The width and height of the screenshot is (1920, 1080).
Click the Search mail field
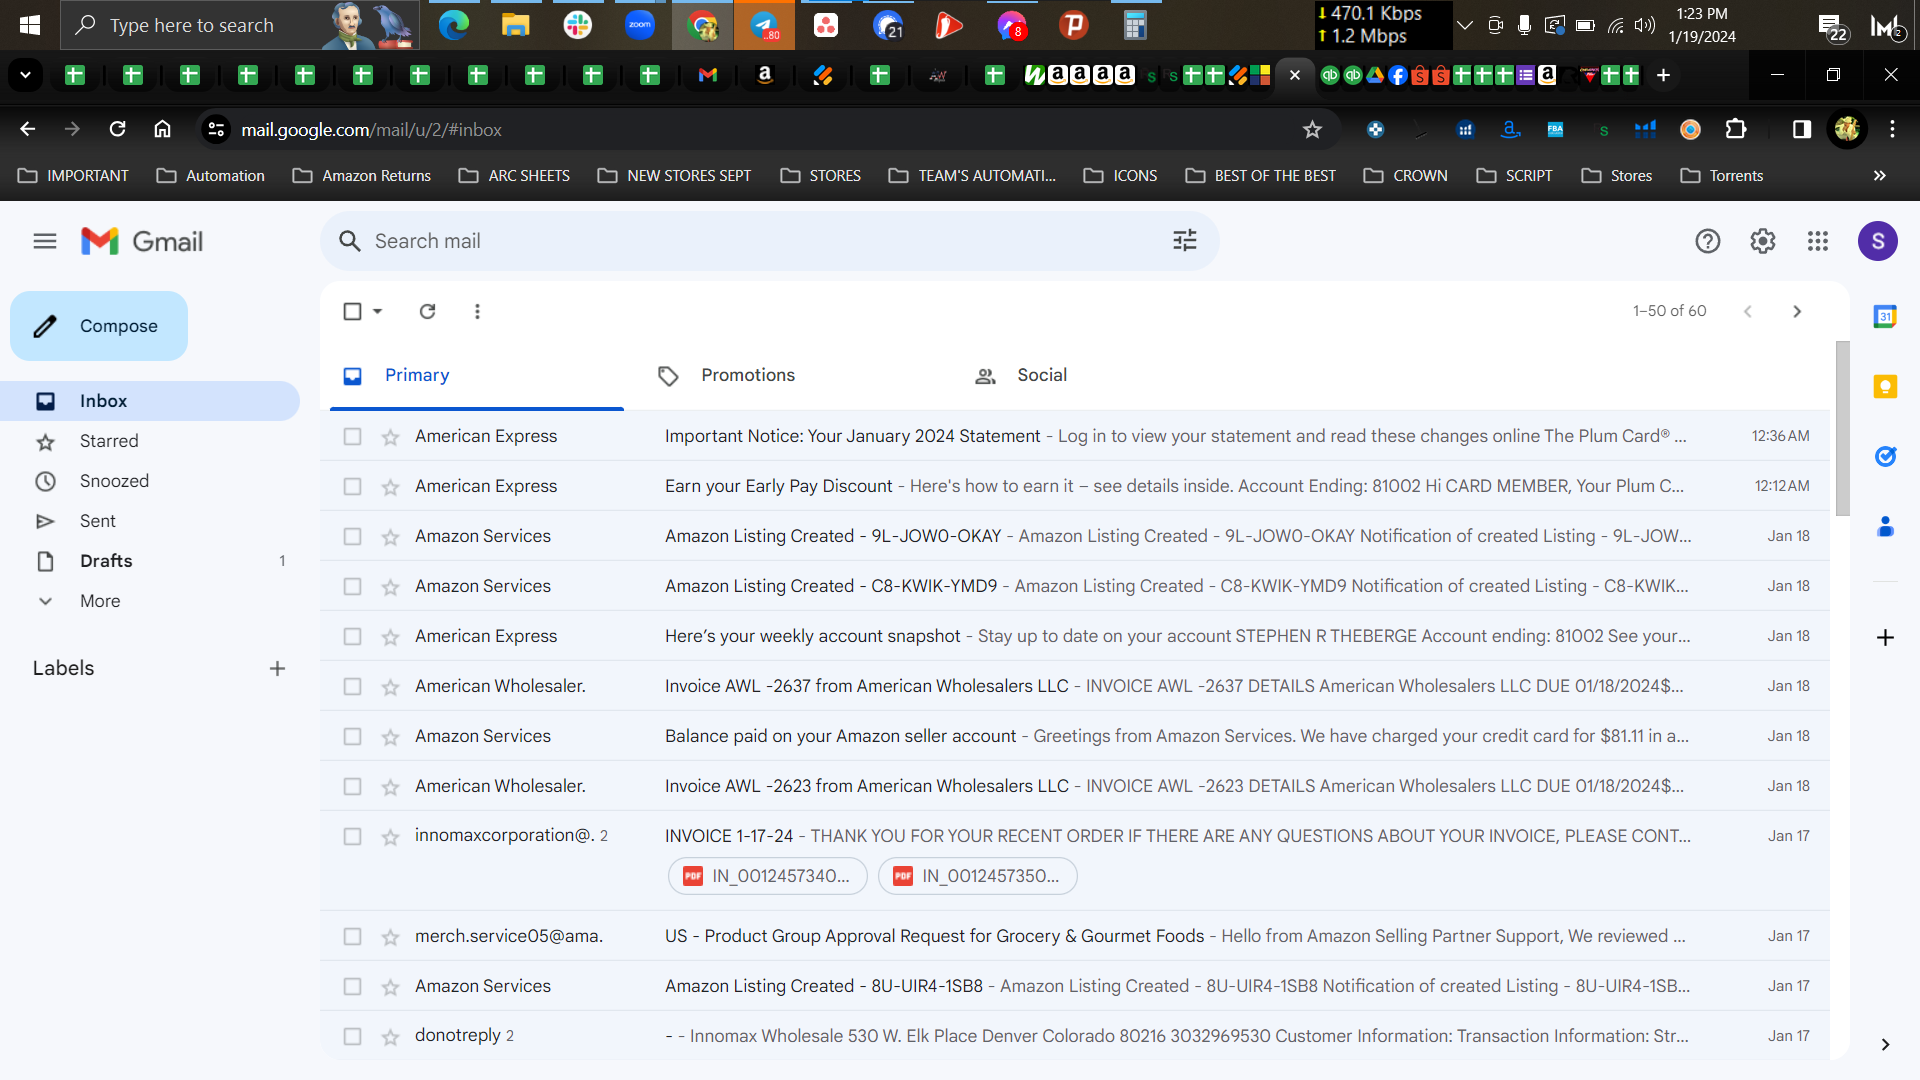(x=770, y=241)
